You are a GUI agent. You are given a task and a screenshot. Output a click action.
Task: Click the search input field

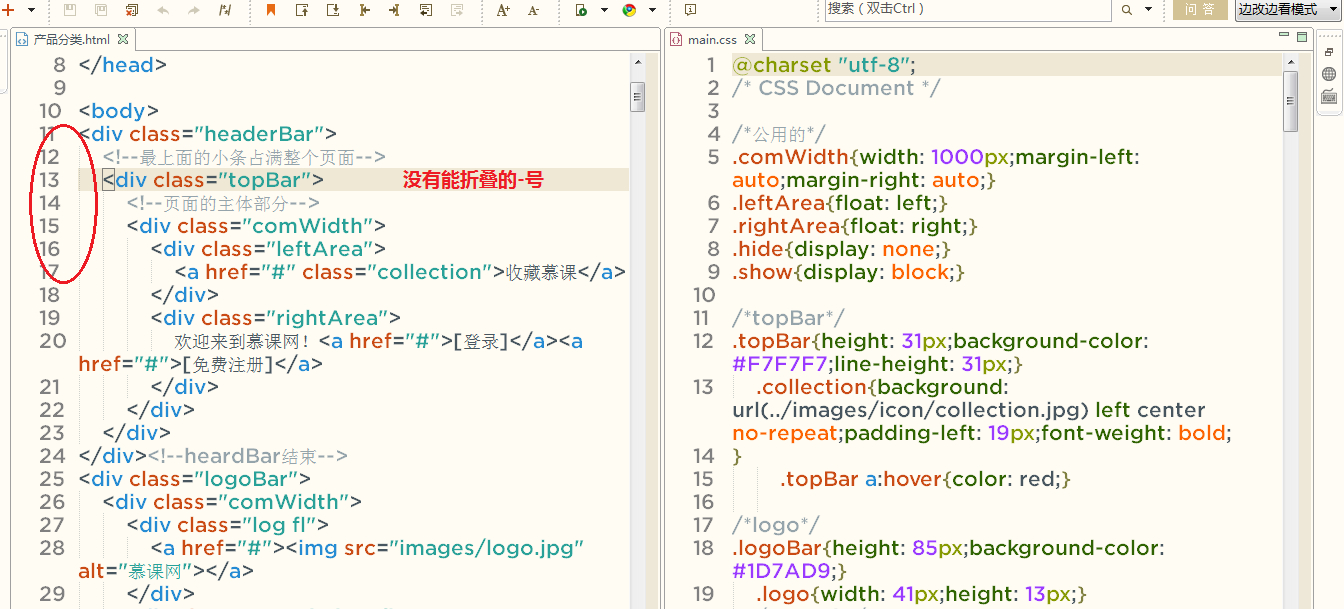(966, 10)
